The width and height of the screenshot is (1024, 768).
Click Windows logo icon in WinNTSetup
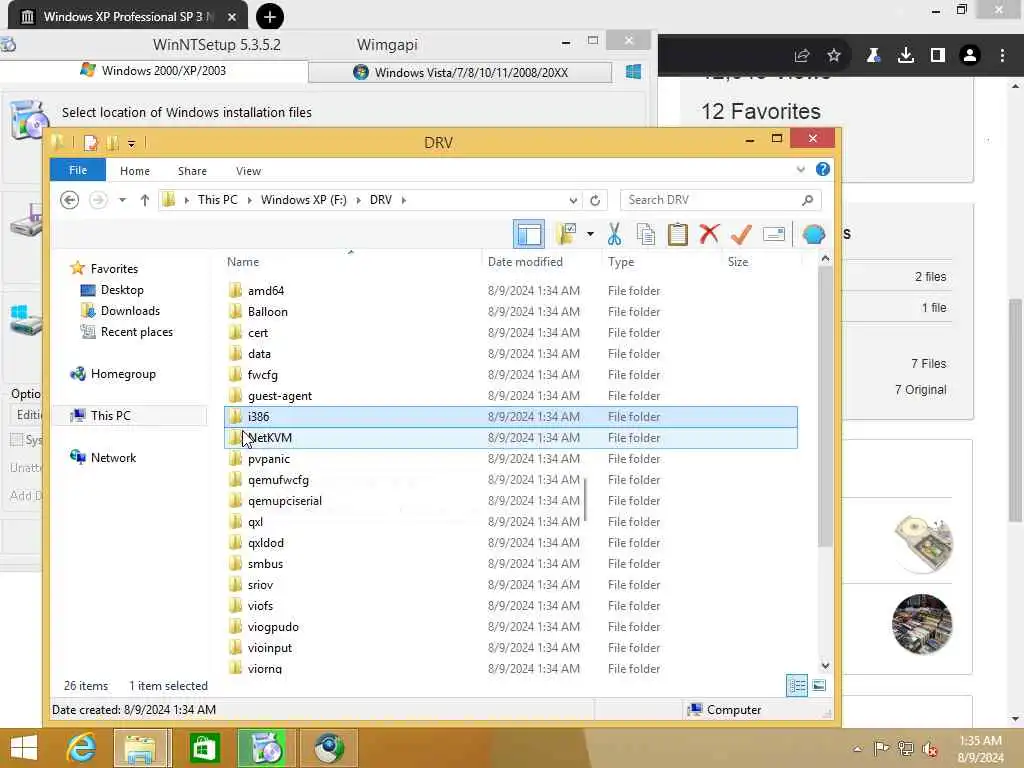click(x=633, y=71)
